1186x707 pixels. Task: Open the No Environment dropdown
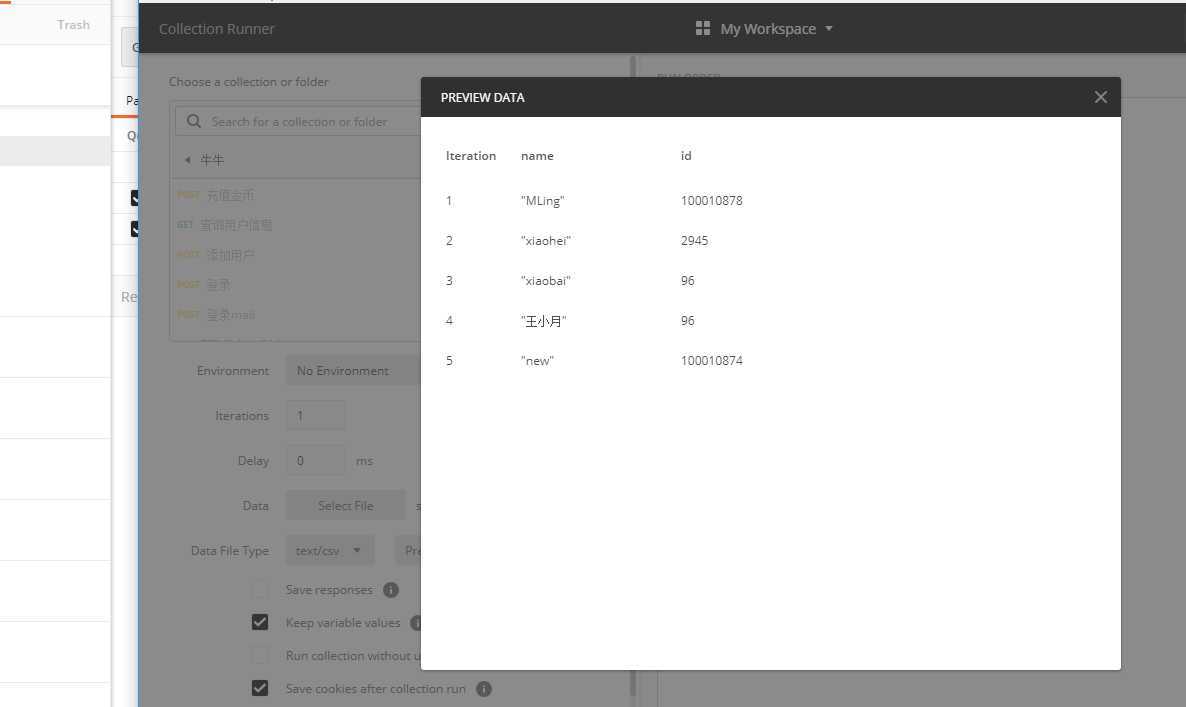[352, 371]
